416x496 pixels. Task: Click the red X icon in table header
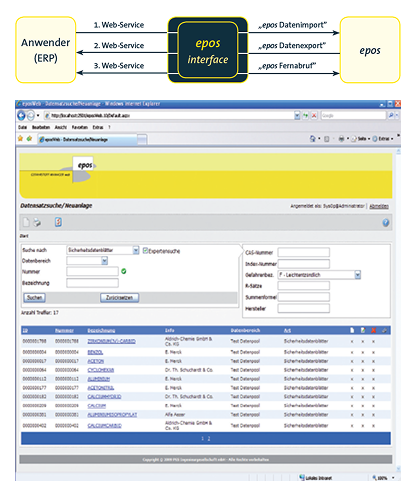(374, 330)
